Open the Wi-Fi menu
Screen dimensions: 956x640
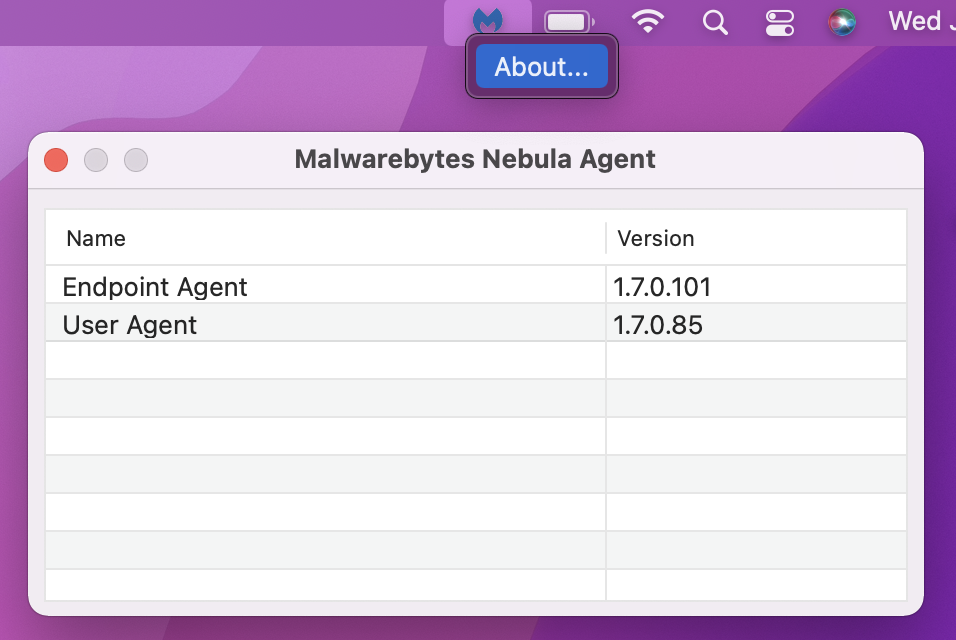coord(648,22)
